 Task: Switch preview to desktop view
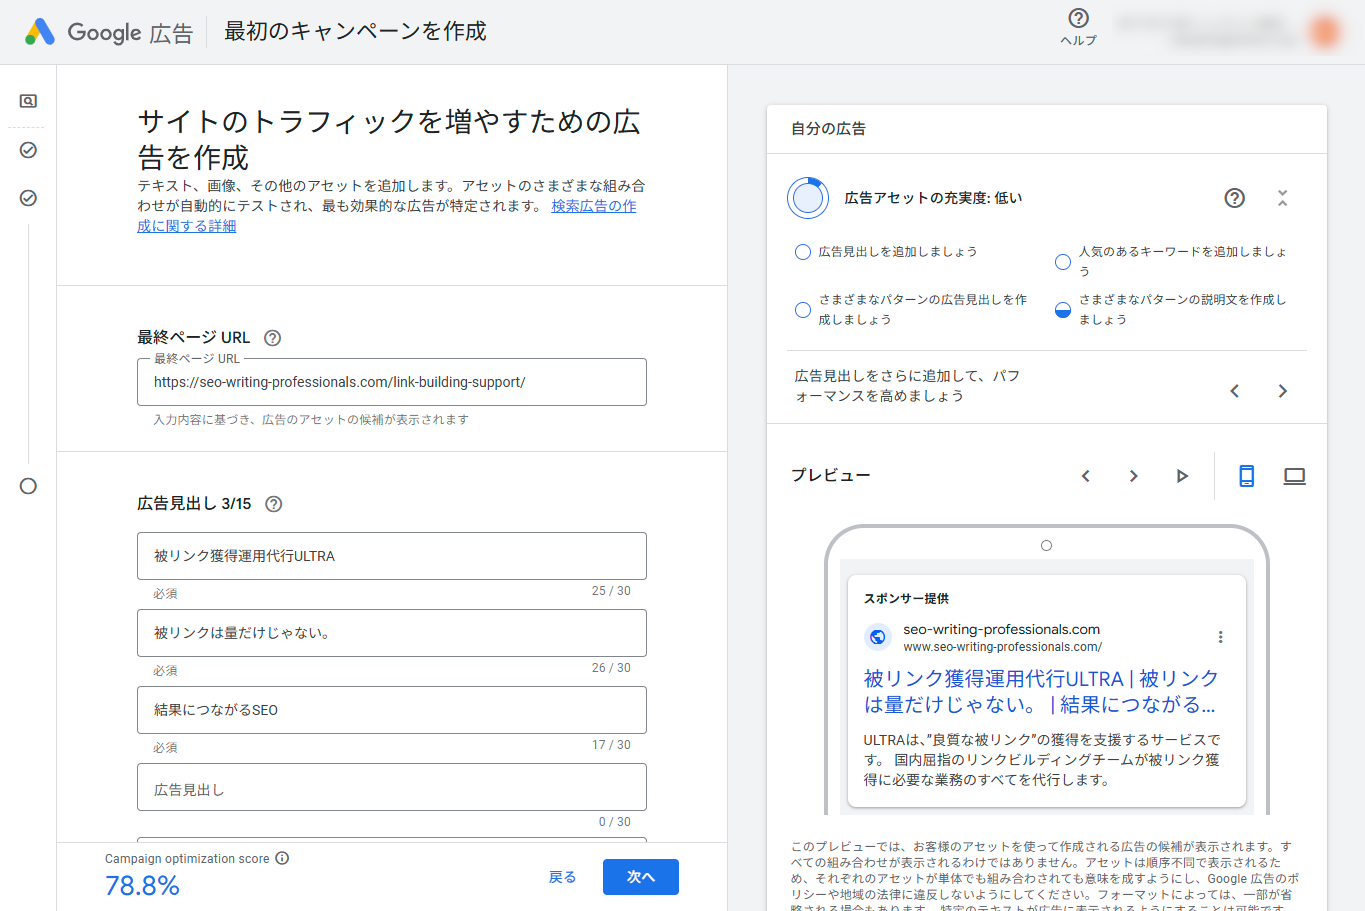point(1294,475)
